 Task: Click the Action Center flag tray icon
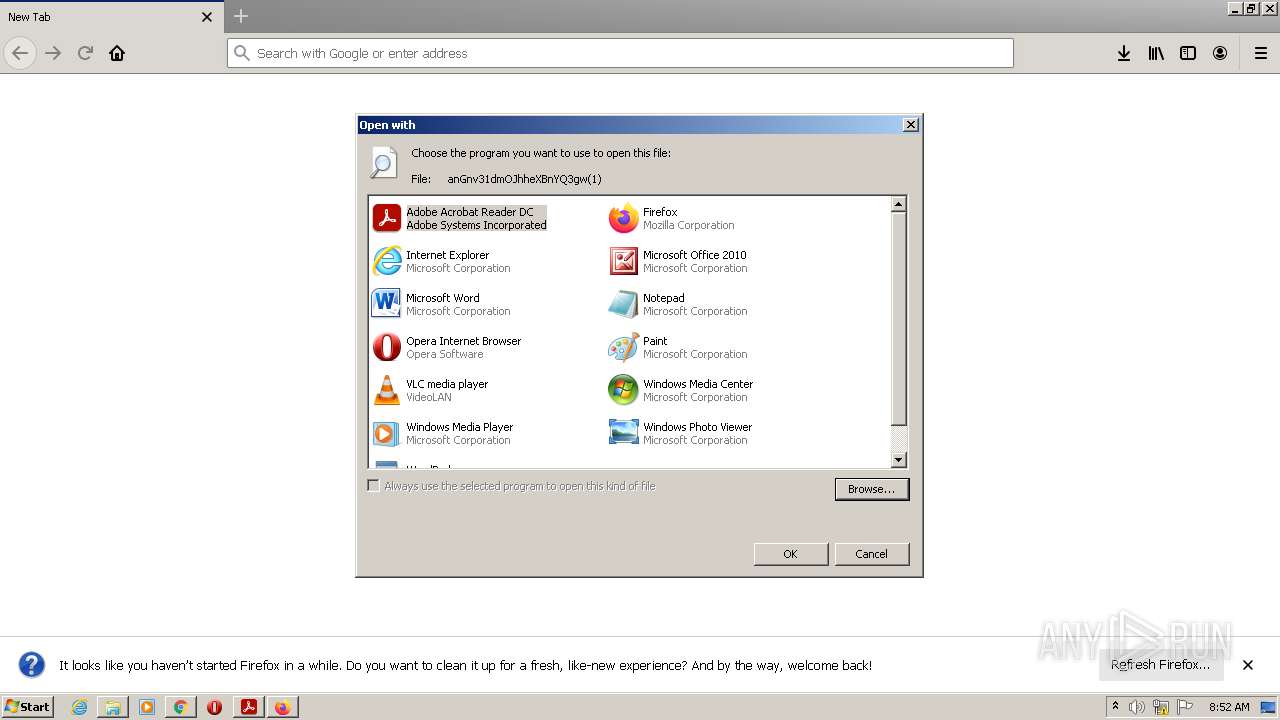[x=1184, y=707]
